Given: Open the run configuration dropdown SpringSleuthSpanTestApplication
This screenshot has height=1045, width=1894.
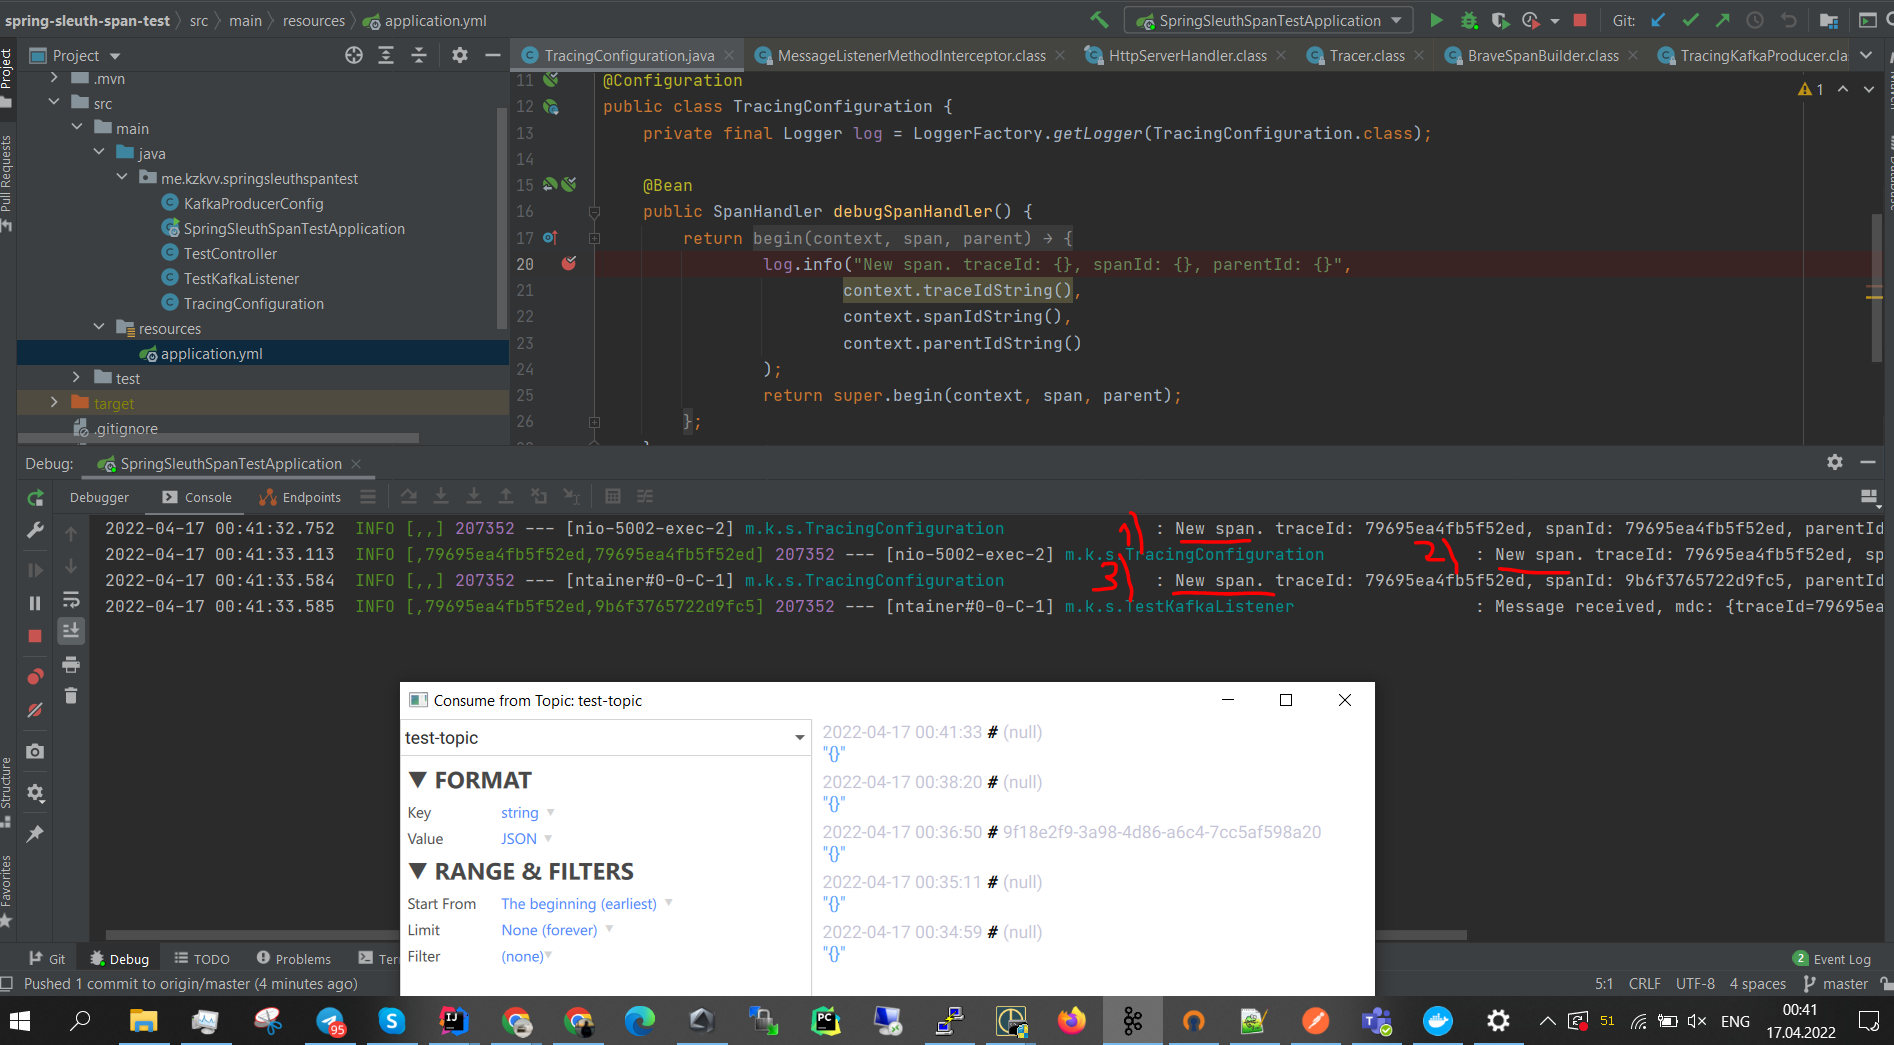Looking at the screenshot, I should tap(1268, 20).
